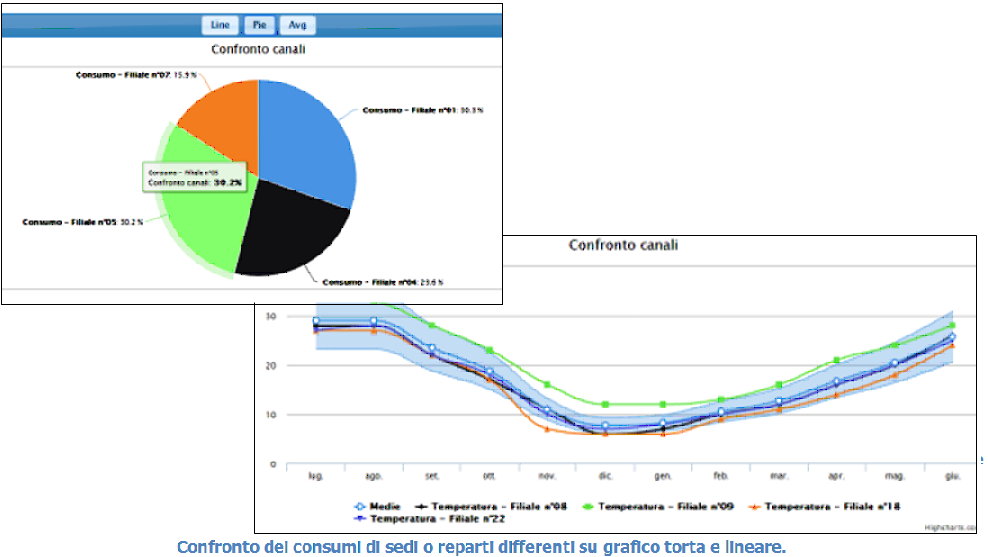988x557 pixels.
Task: Hide Temperatura Filiale n°08 series in legend
Action: click(x=490, y=507)
